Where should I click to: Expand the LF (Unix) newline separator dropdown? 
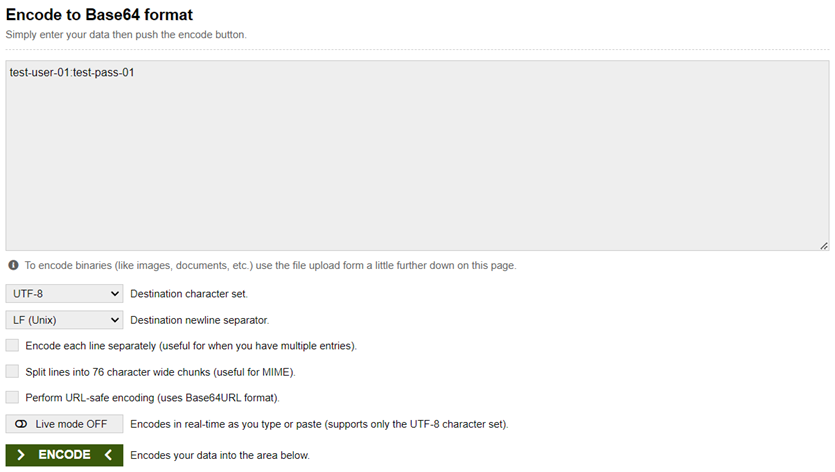[x=64, y=320]
